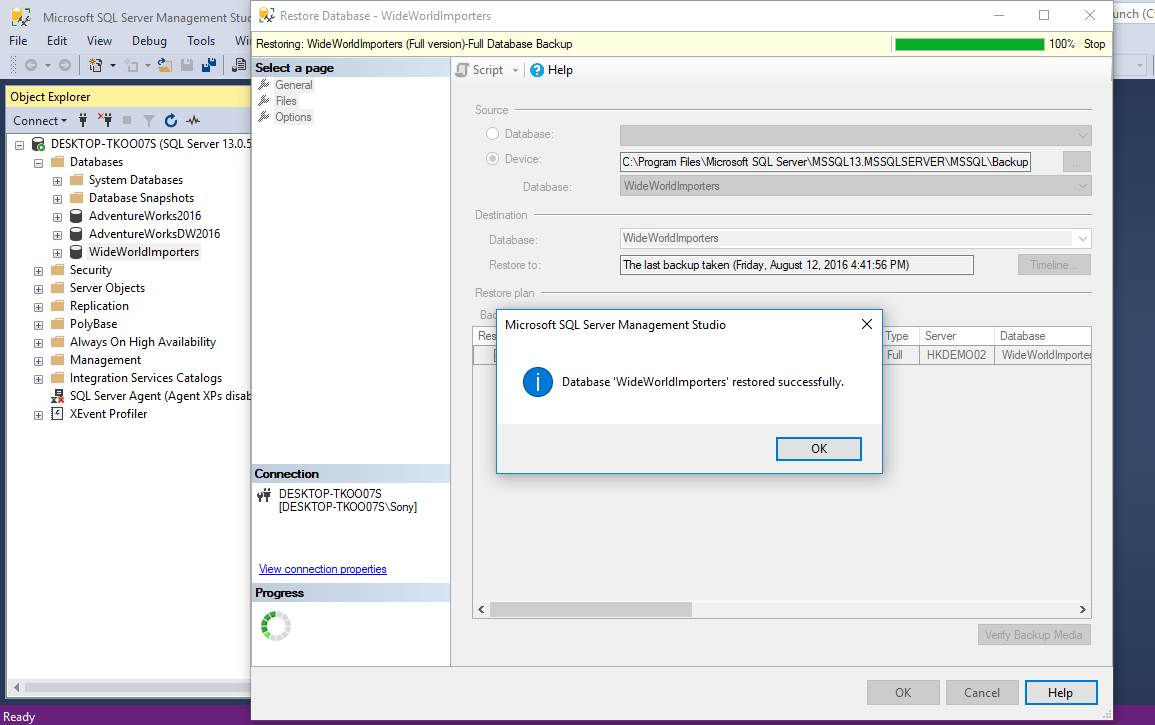This screenshot has height=725, width=1155.
Task: Click the Navigate Backward arrow icon in SSMS toolbar
Action: (x=31, y=66)
